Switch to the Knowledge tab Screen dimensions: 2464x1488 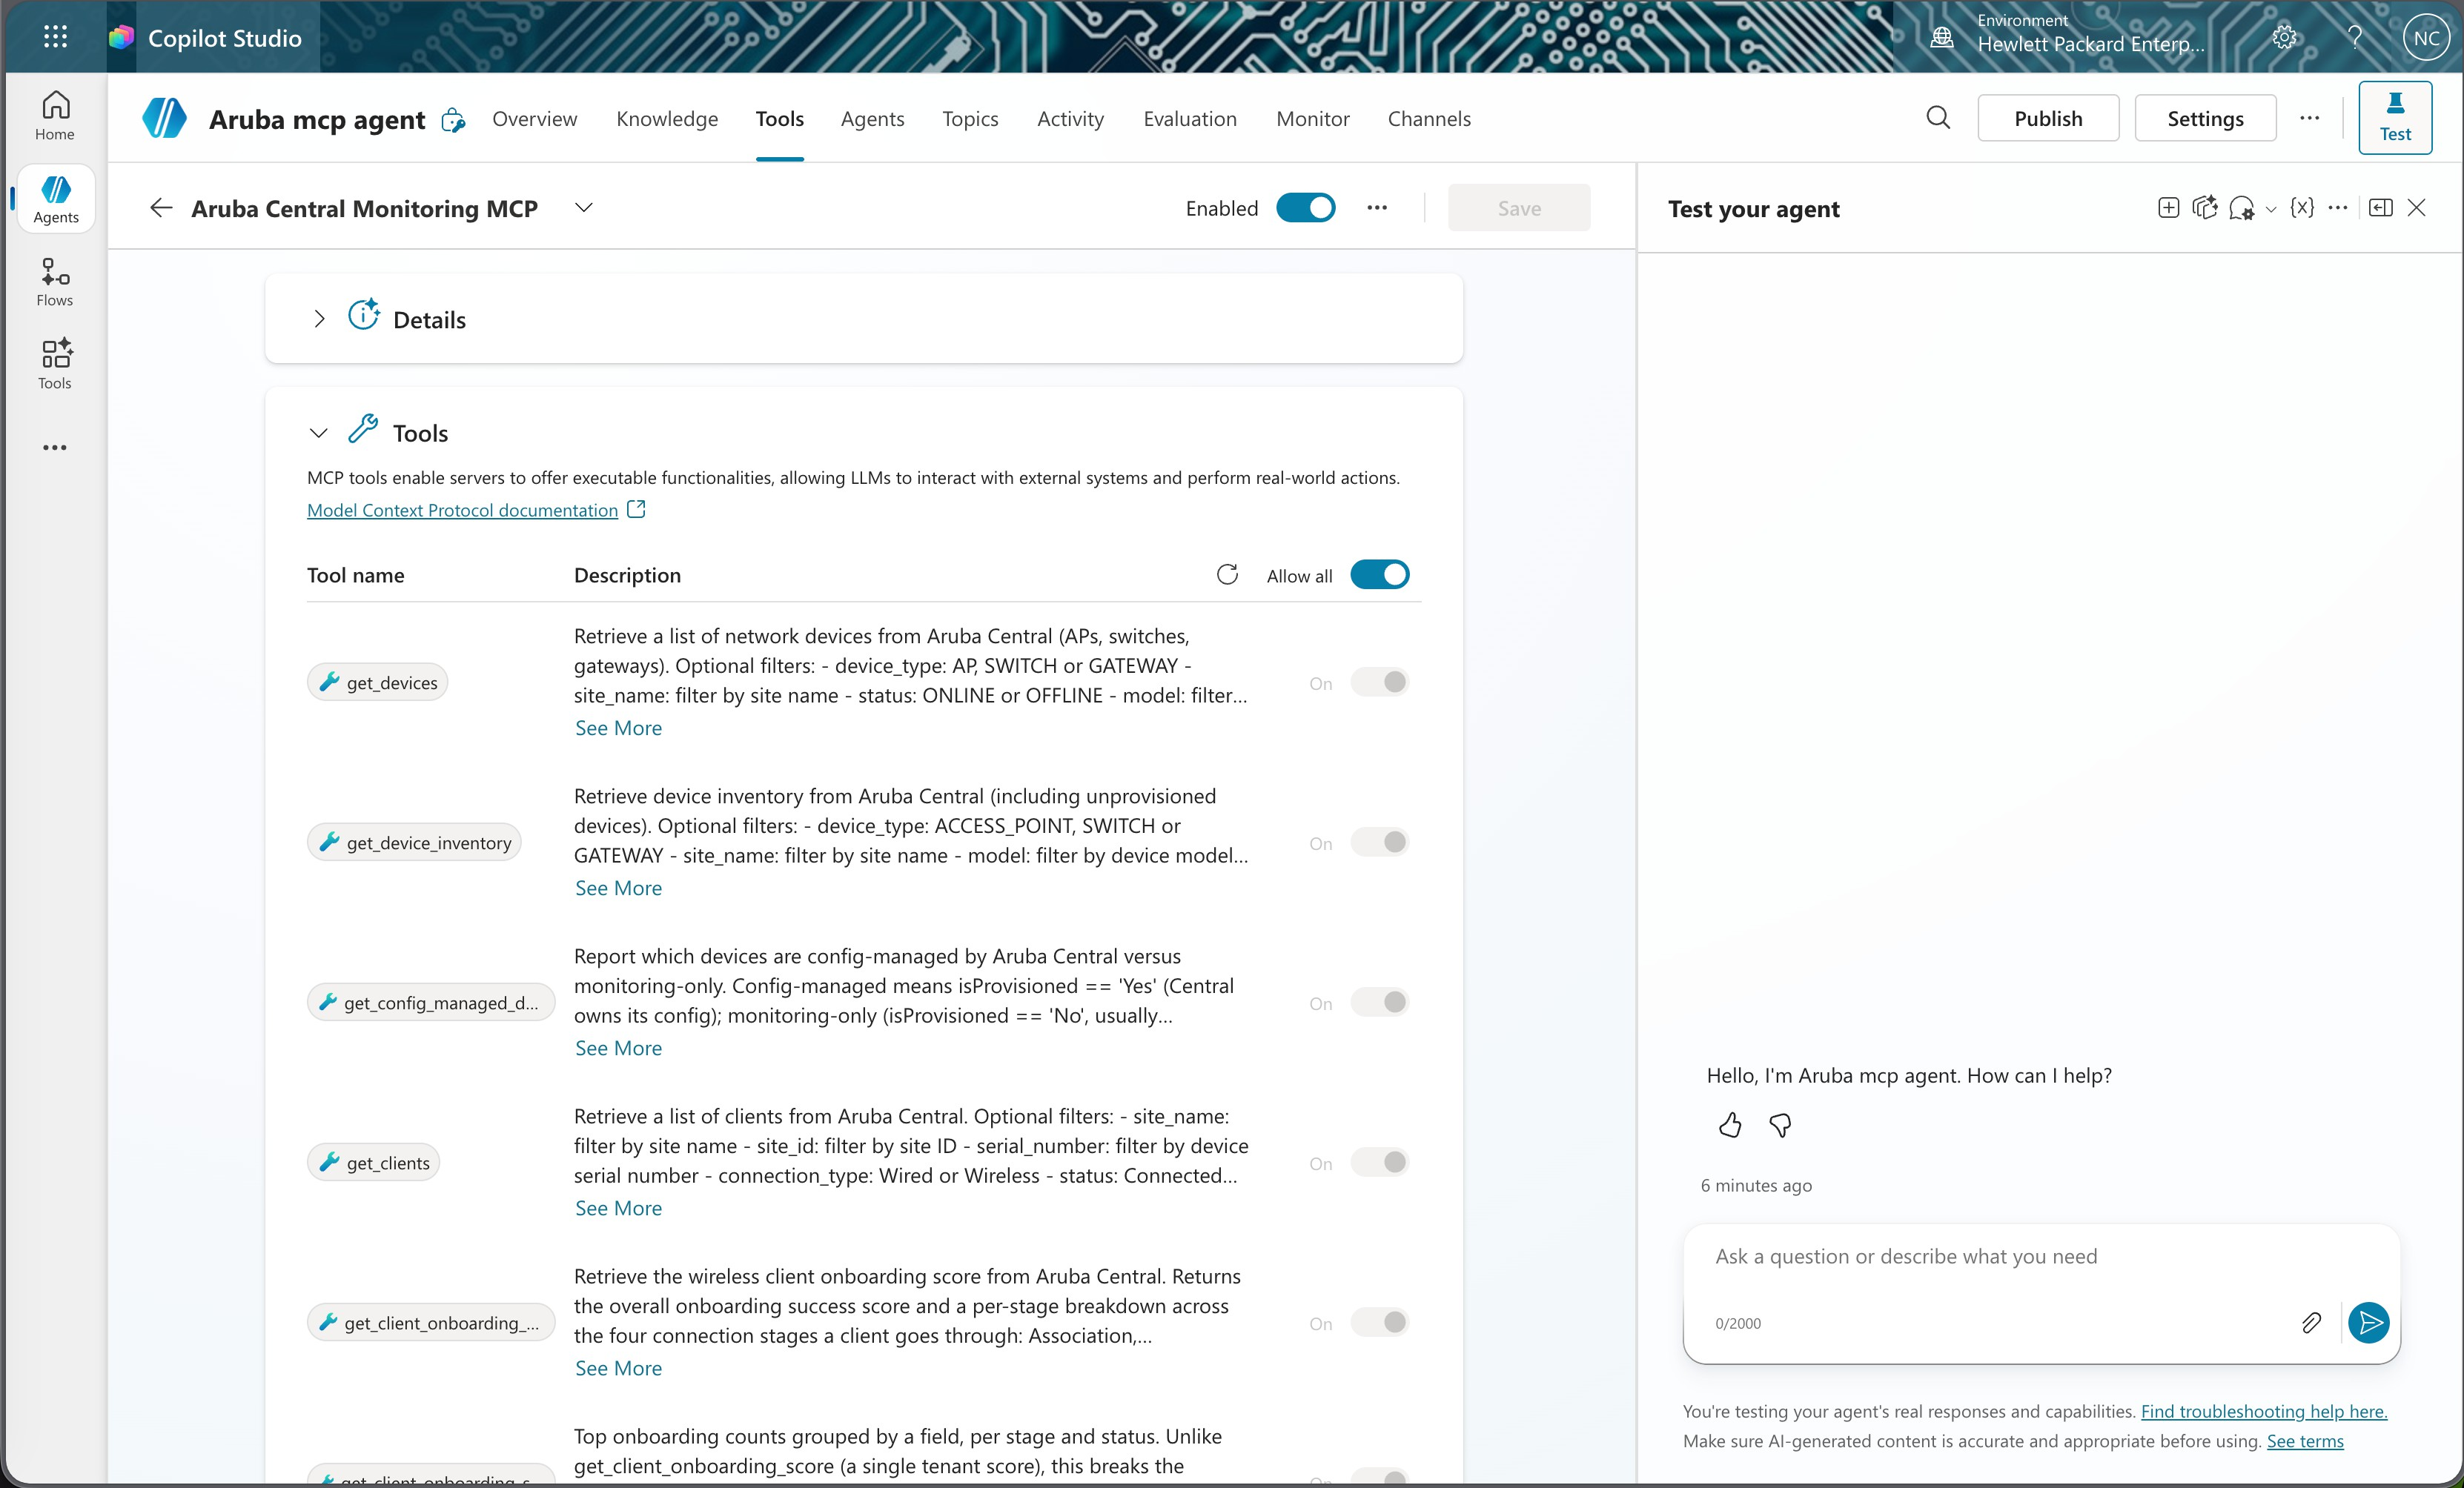pos(667,119)
